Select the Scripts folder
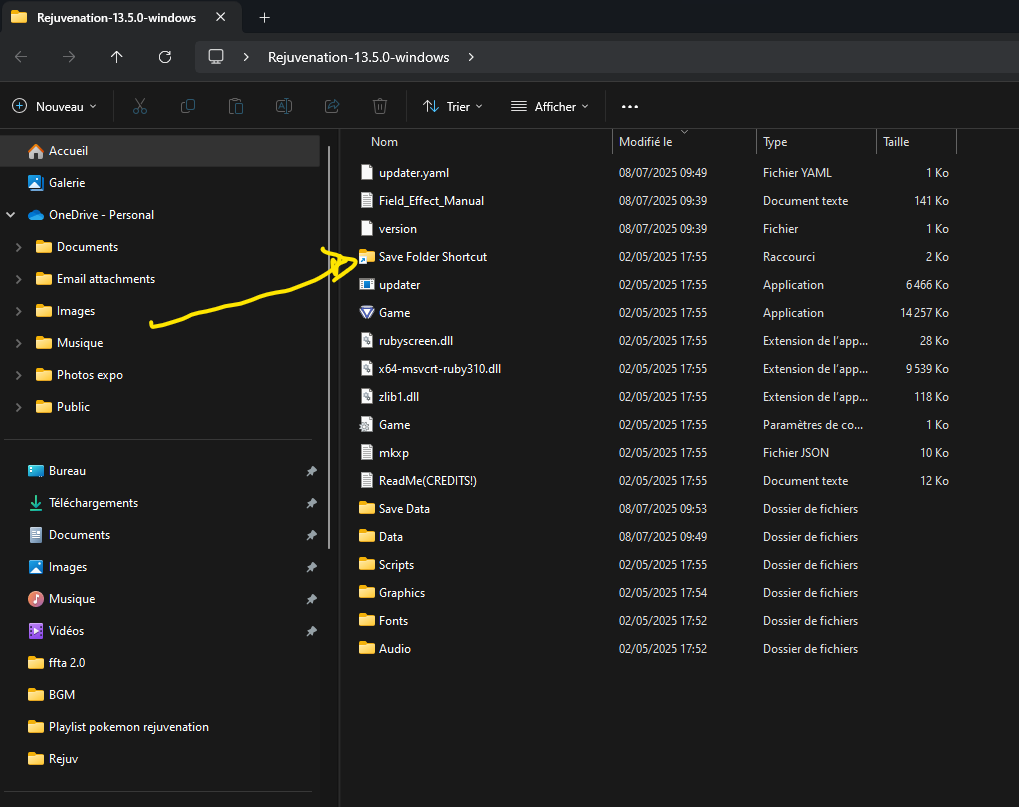The height and width of the screenshot is (807, 1019). click(x=396, y=565)
